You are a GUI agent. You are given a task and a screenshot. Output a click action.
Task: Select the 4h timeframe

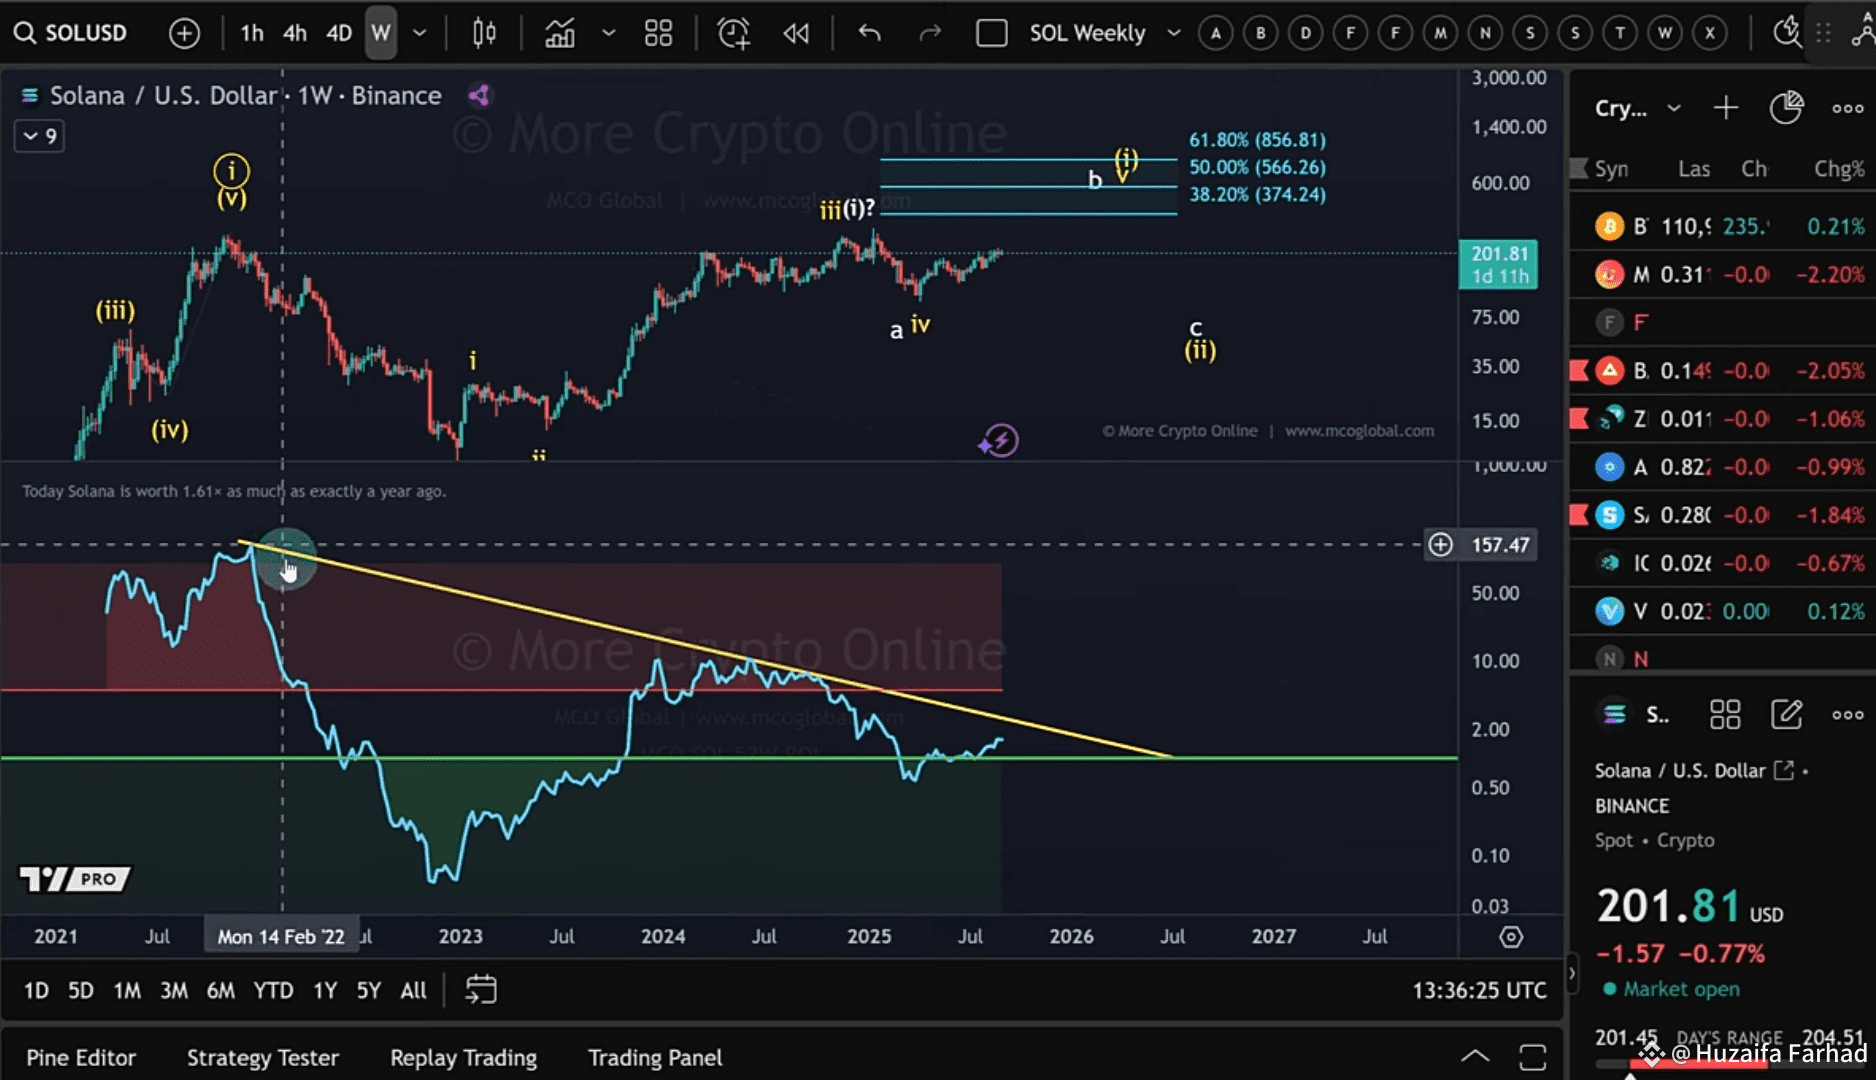click(x=294, y=33)
